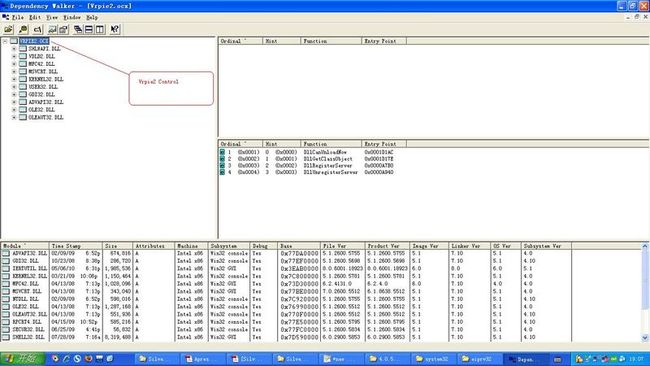Click the File Ver column header
The height and width of the screenshot is (366, 650).
[x=343, y=246]
